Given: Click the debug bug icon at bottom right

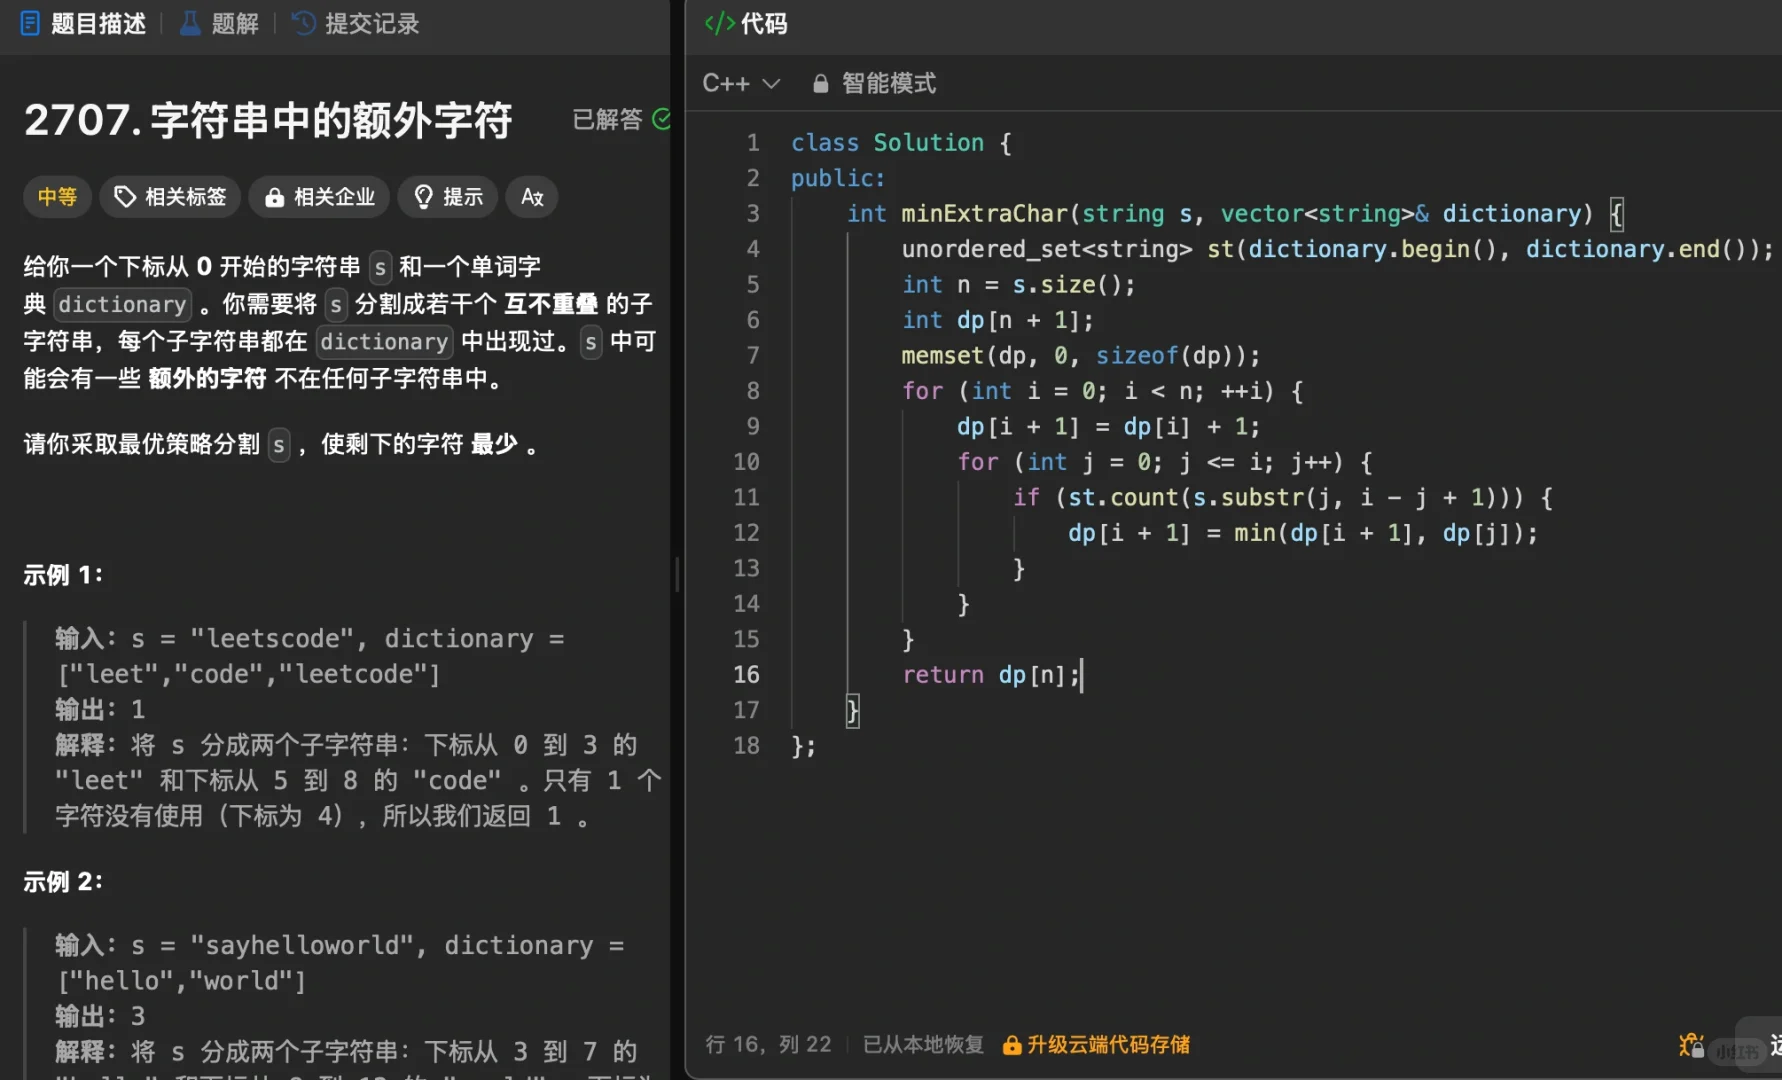Looking at the screenshot, I should (x=1691, y=1045).
